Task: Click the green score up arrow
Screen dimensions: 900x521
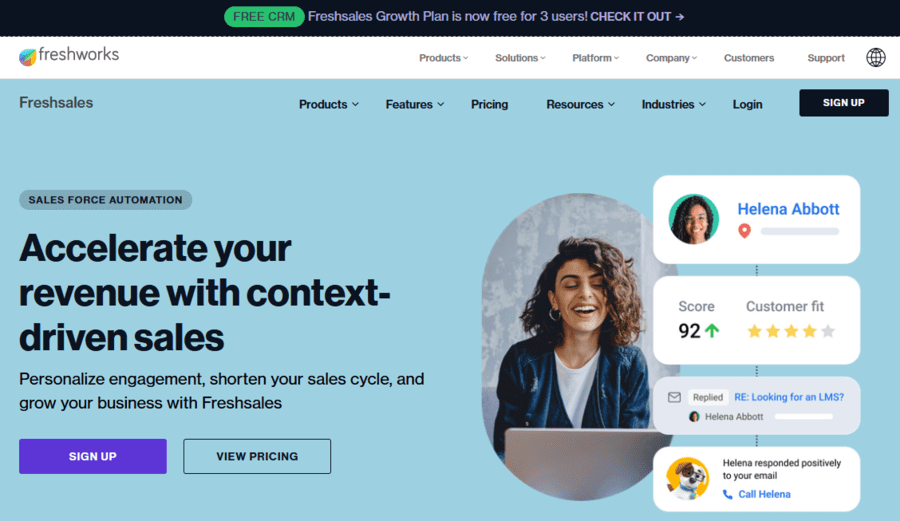Action: [x=712, y=331]
